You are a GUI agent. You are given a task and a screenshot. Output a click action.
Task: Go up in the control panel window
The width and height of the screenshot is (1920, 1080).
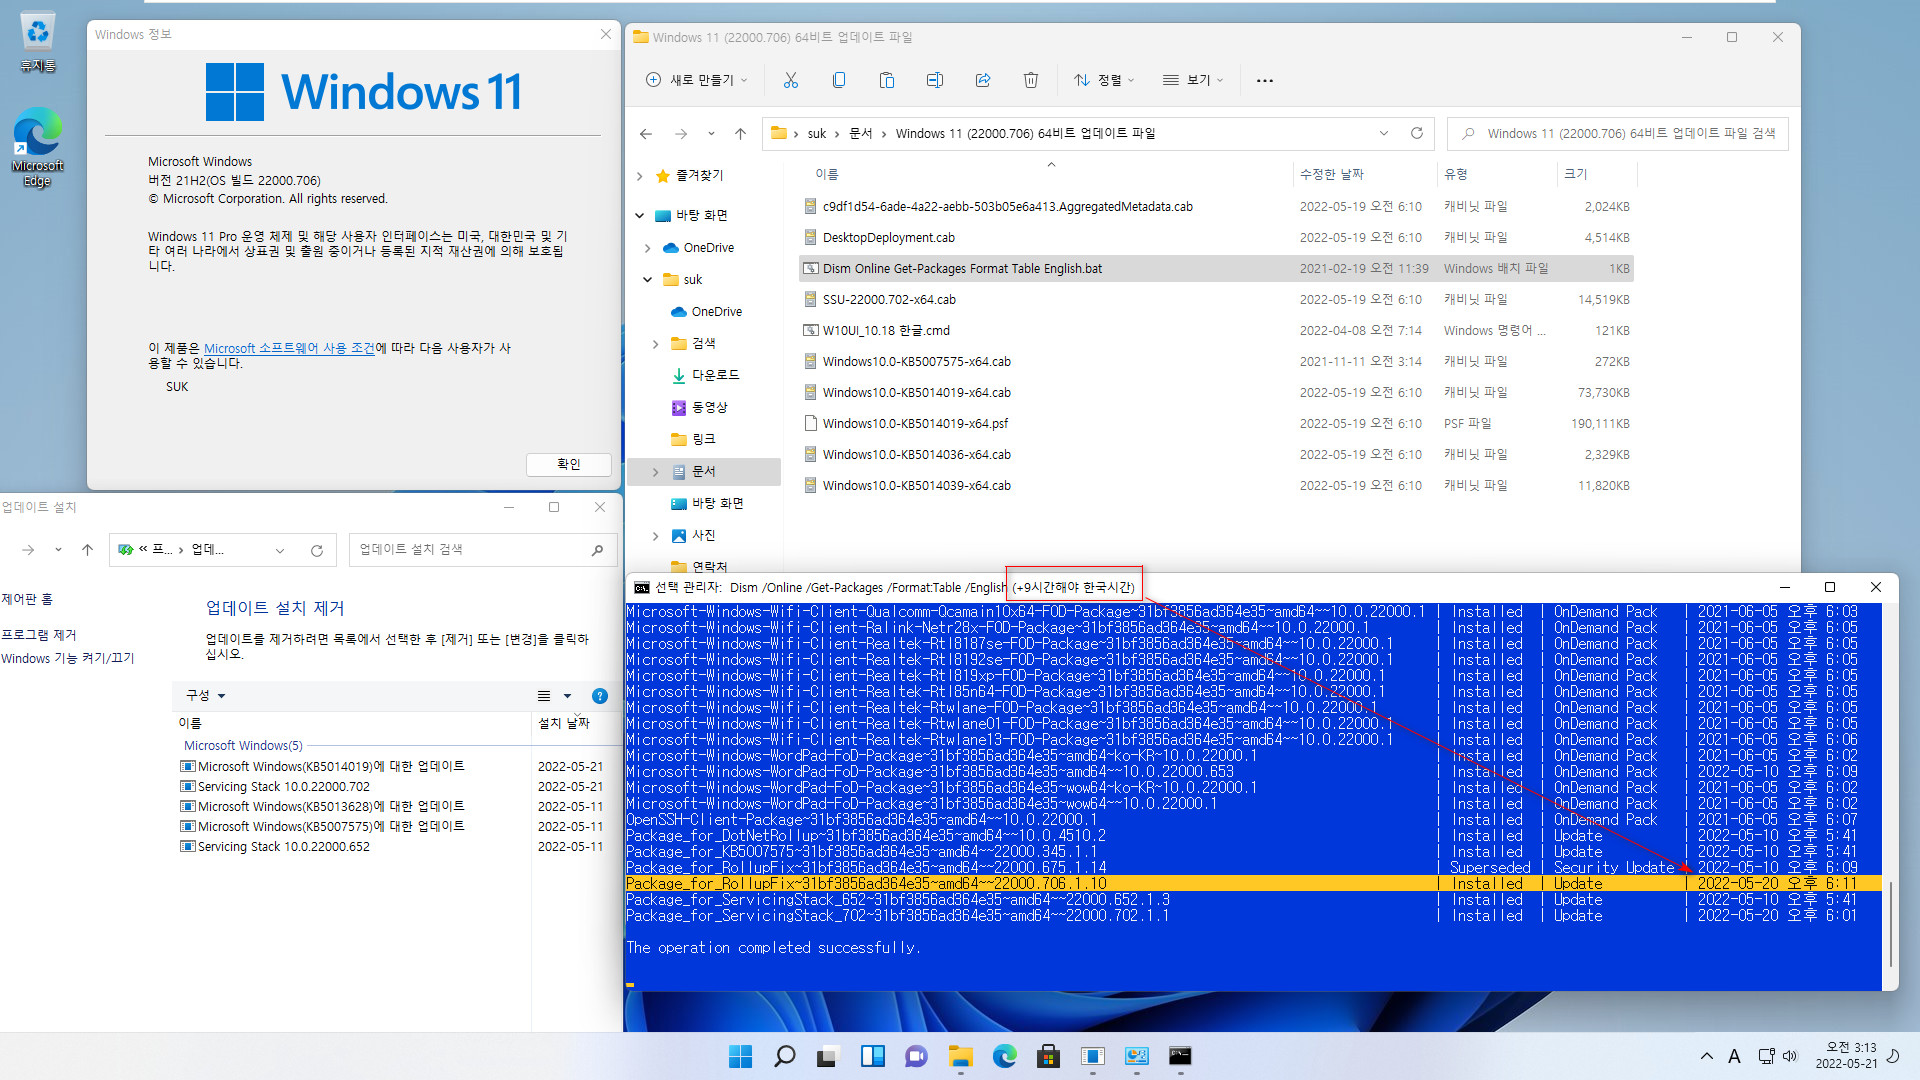pyautogui.click(x=88, y=550)
